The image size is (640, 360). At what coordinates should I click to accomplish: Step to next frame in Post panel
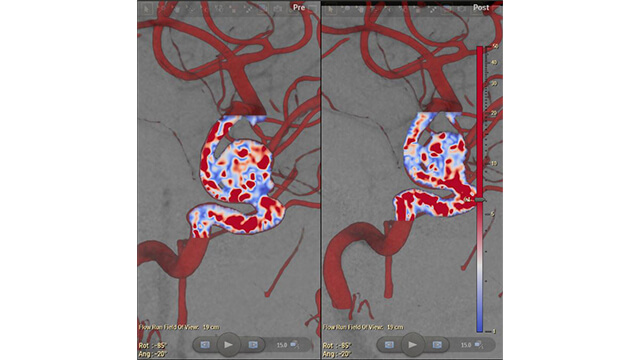[437, 345]
